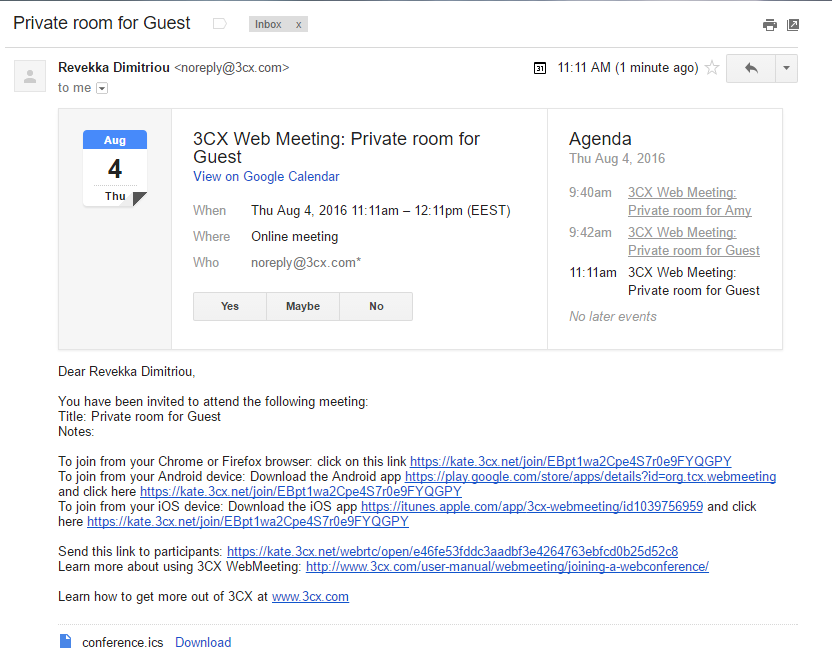Viewport: 832px width, 664px height.
Task: Open the www.3cx.com link
Action: [x=310, y=597]
